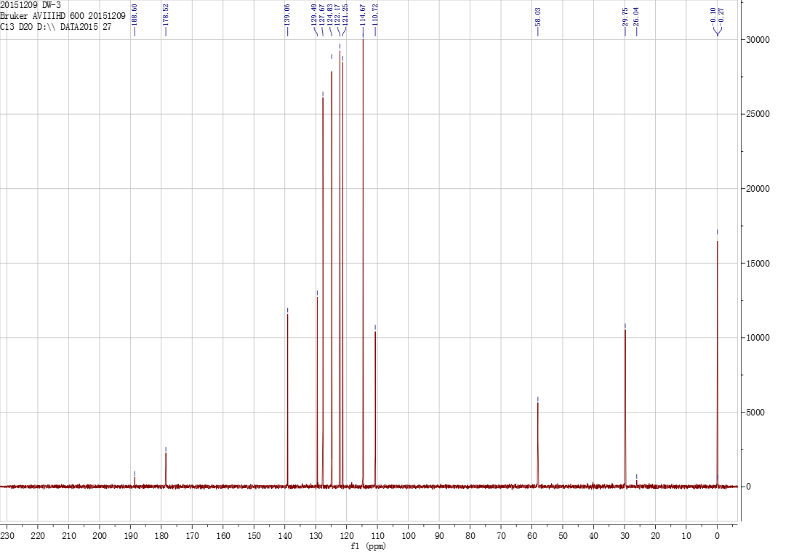Click the "f1 (ppm)" axis title
This screenshot has width=791, height=553.
(x=368, y=546)
